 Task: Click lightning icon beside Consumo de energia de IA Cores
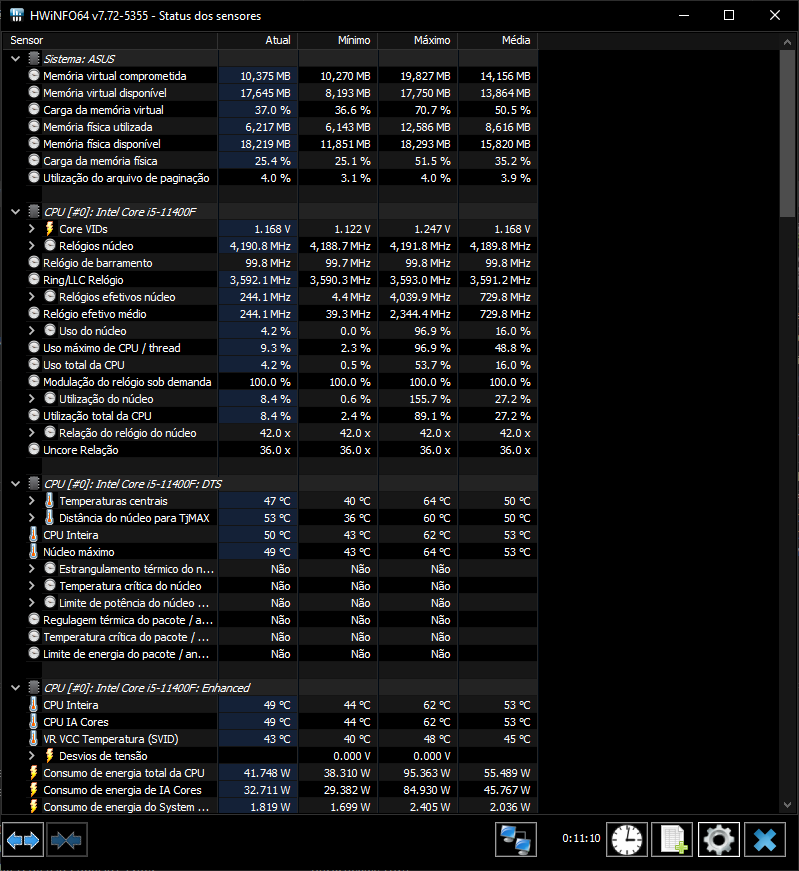coord(33,790)
